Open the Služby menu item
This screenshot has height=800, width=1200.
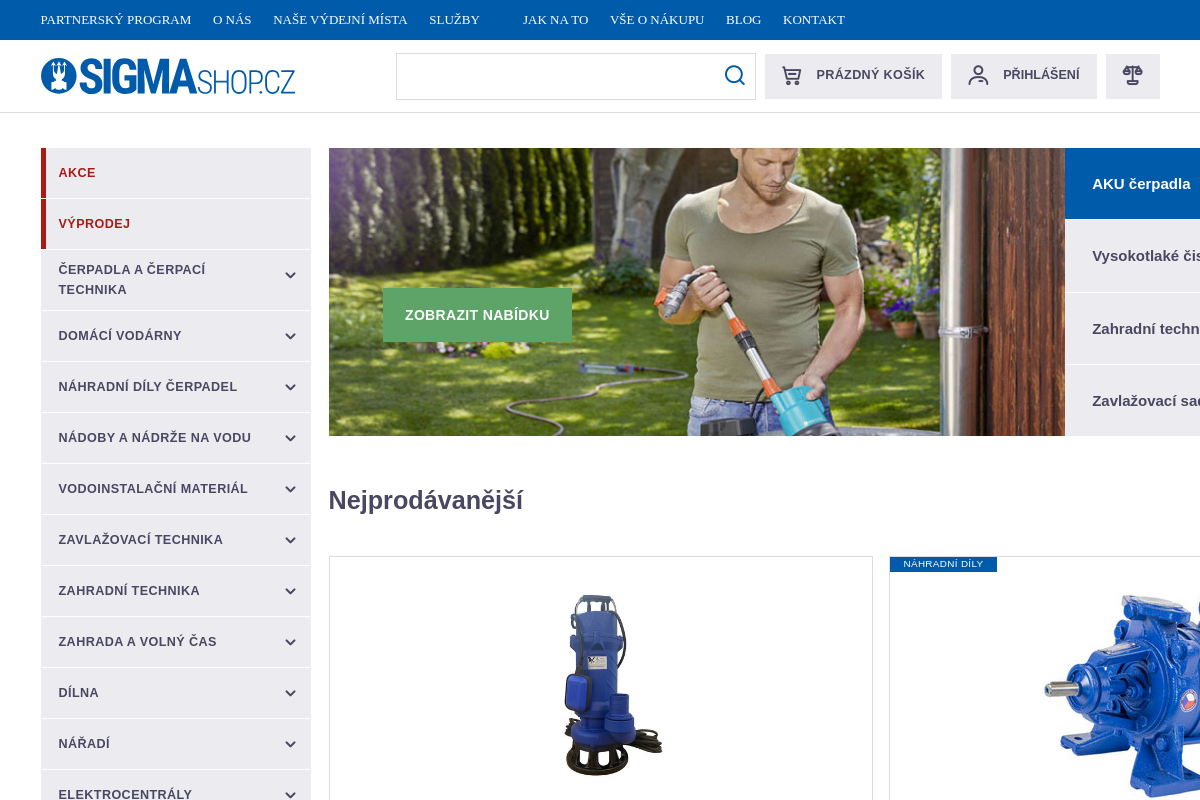point(454,20)
